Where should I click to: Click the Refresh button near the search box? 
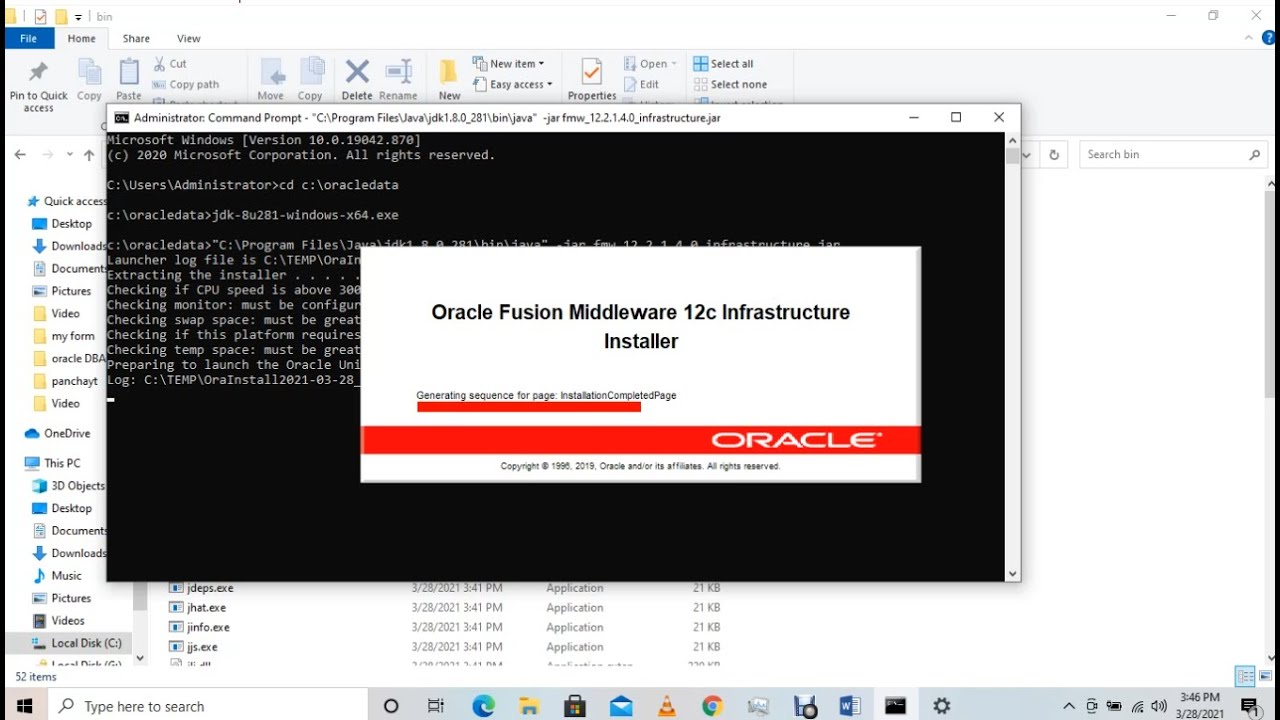click(x=1053, y=155)
